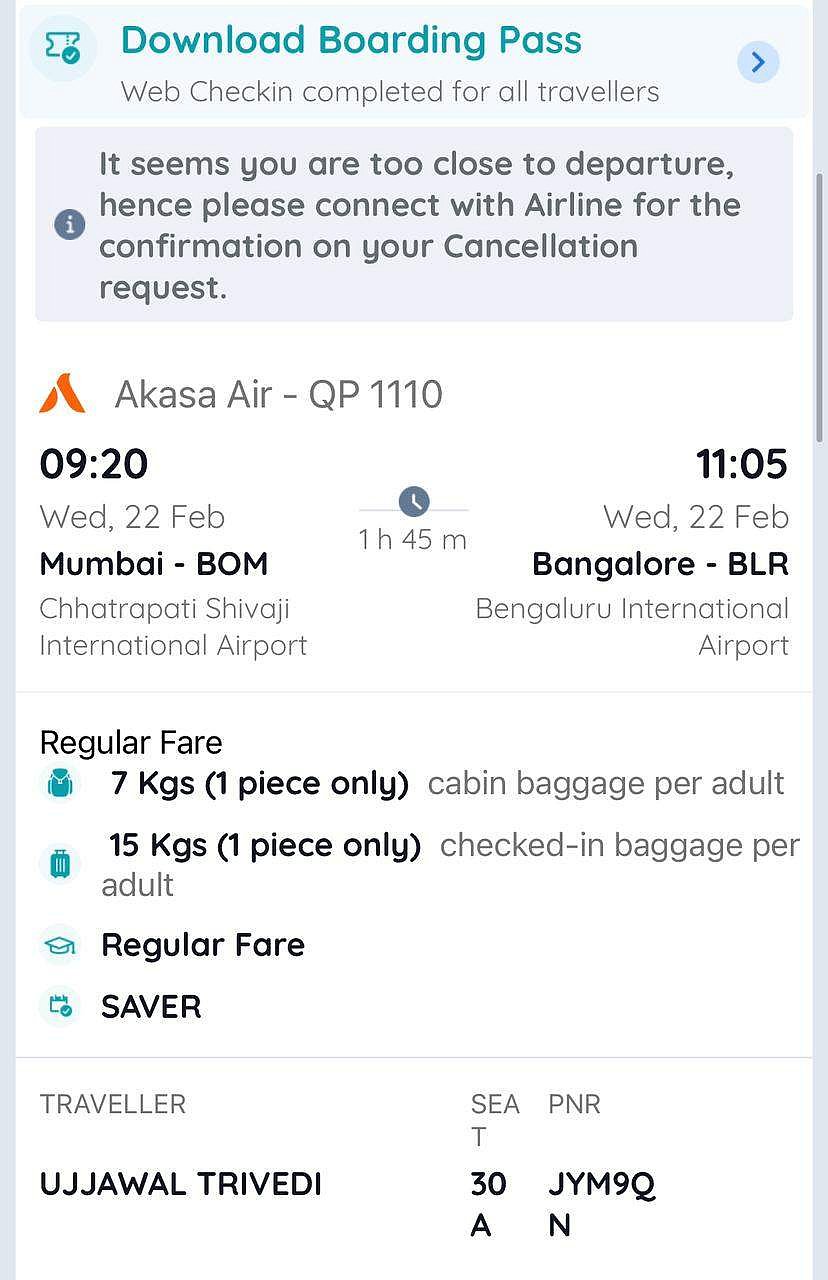The height and width of the screenshot is (1280, 828).
Task: Tap seat number 30A
Action: (x=488, y=1203)
